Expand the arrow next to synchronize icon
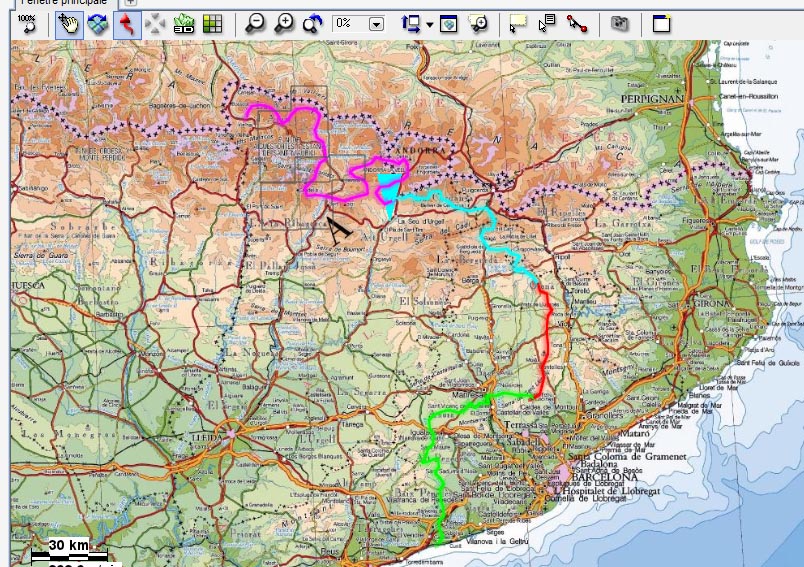804x567 pixels. click(x=430, y=24)
